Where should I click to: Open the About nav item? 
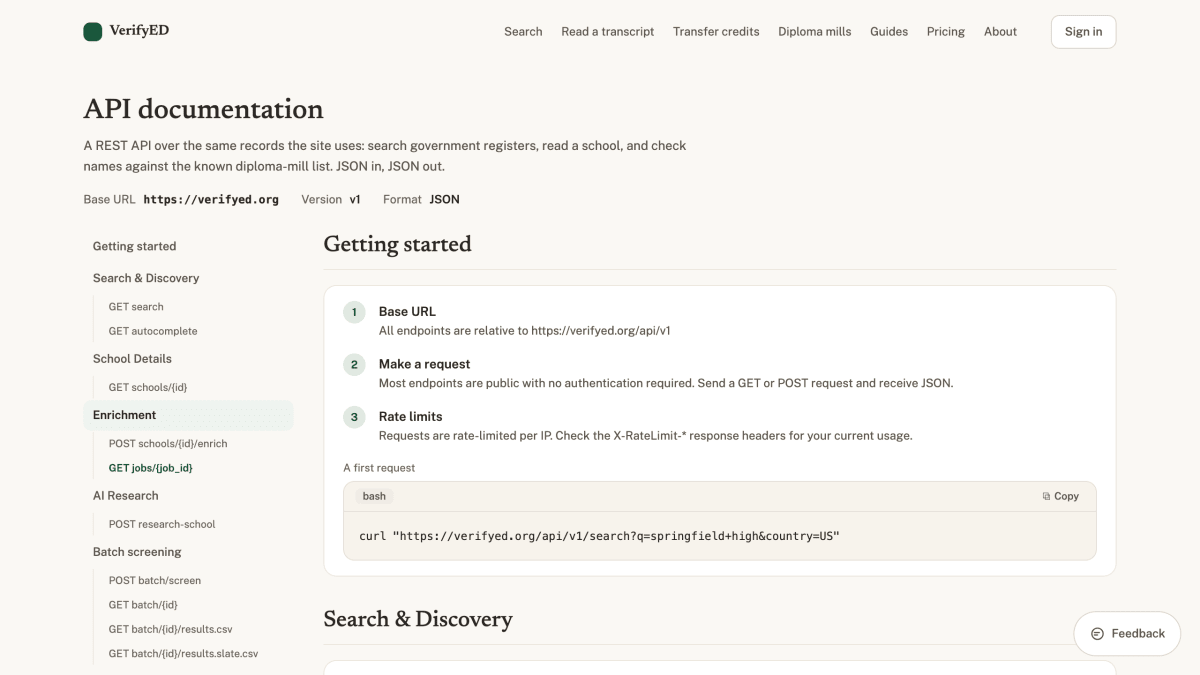pyautogui.click(x=1000, y=32)
